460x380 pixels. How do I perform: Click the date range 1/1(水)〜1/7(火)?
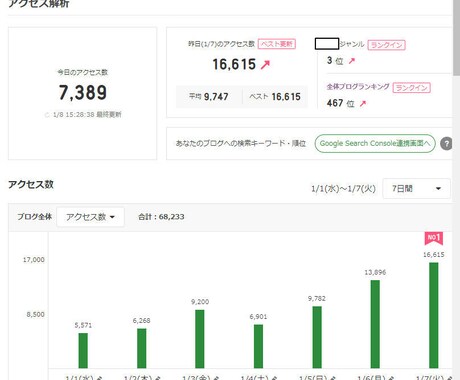[x=343, y=189]
